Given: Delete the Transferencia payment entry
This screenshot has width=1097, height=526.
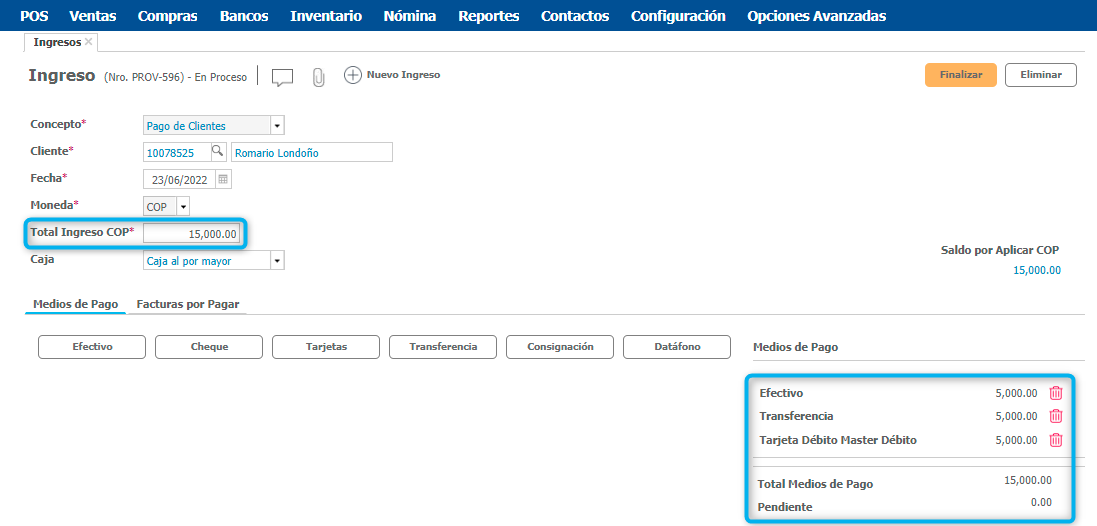Looking at the screenshot, I should [1055, 416].
